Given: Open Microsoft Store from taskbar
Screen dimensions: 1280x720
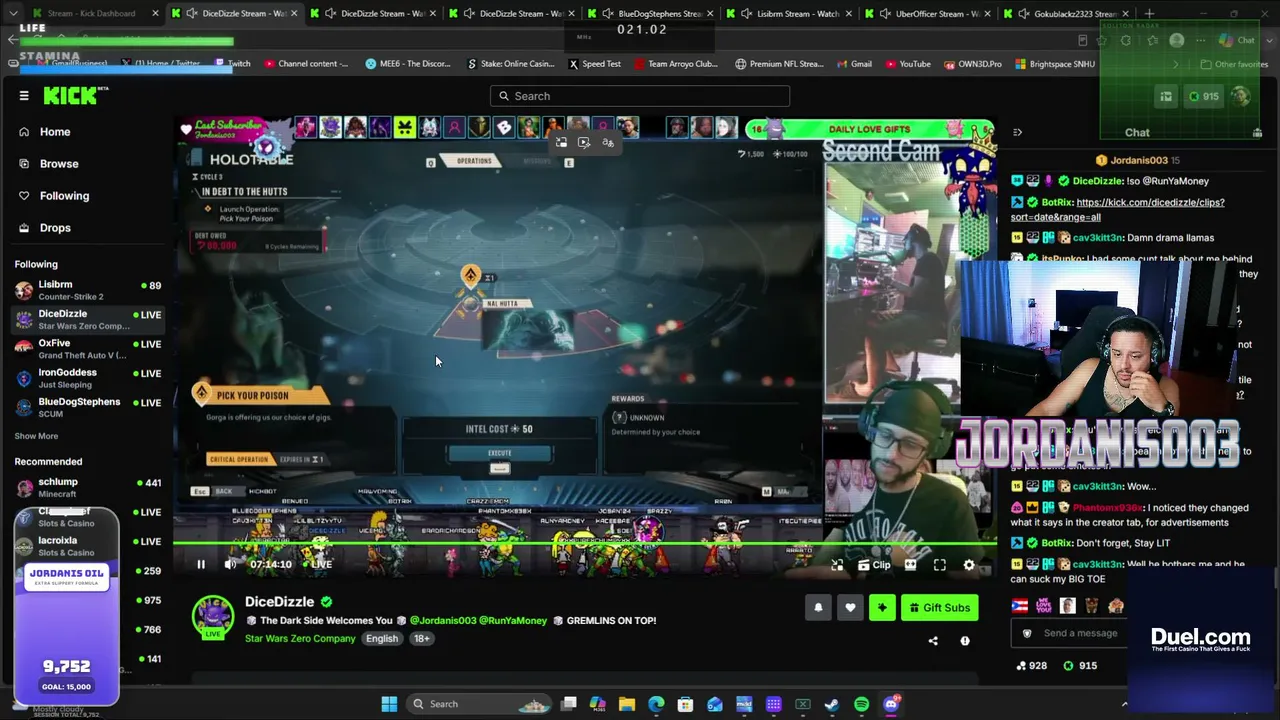Looking at the screenshot, I should tap(685, 704).
